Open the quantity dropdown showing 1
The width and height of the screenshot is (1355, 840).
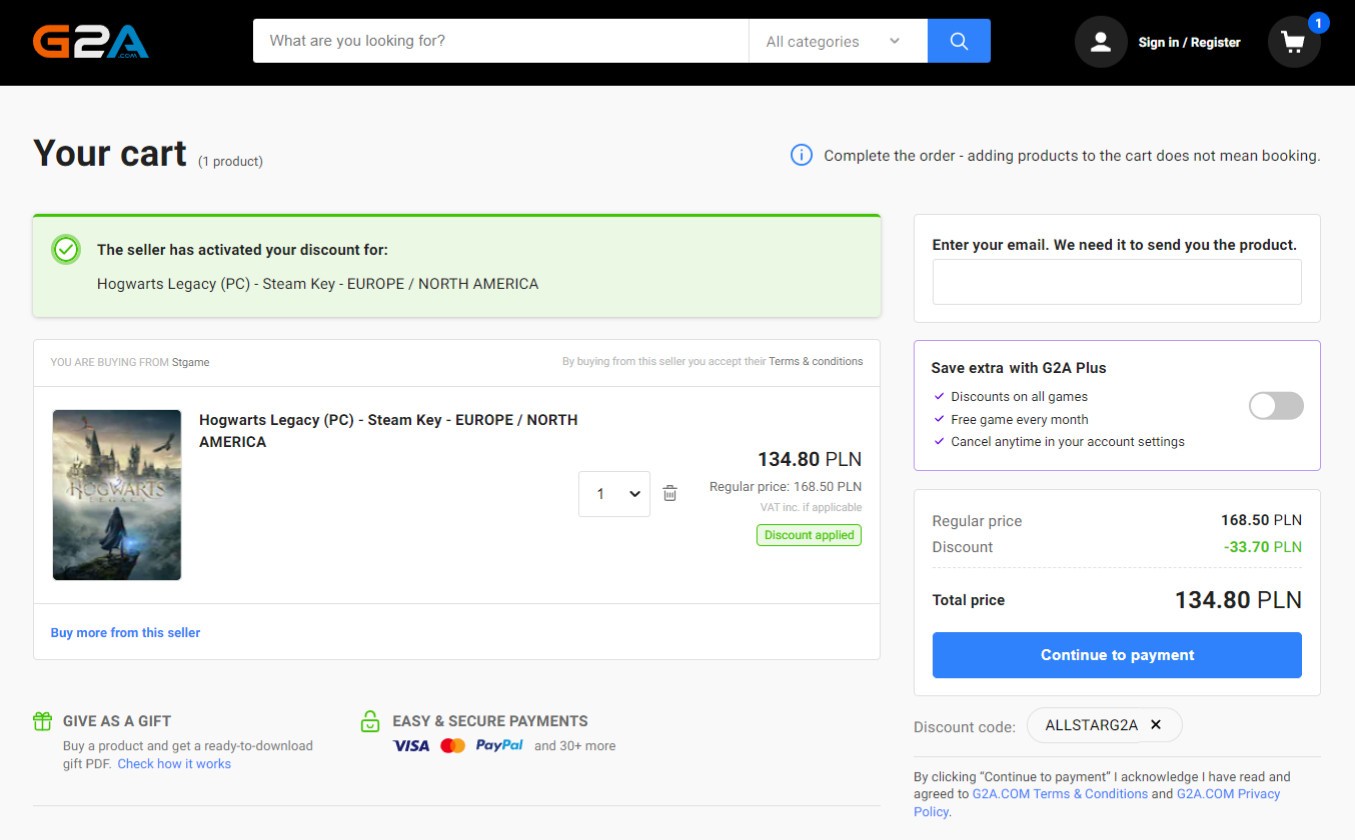[x=614, y=494]
